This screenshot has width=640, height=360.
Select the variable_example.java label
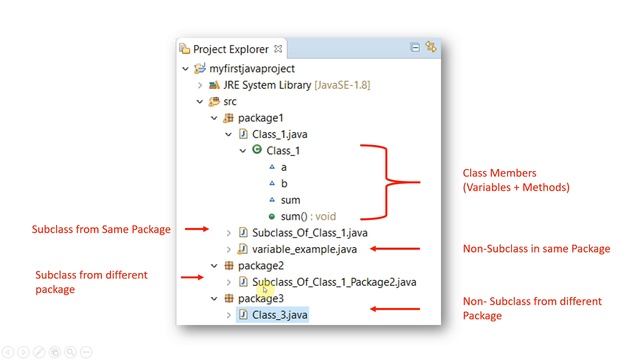[304, 249]
